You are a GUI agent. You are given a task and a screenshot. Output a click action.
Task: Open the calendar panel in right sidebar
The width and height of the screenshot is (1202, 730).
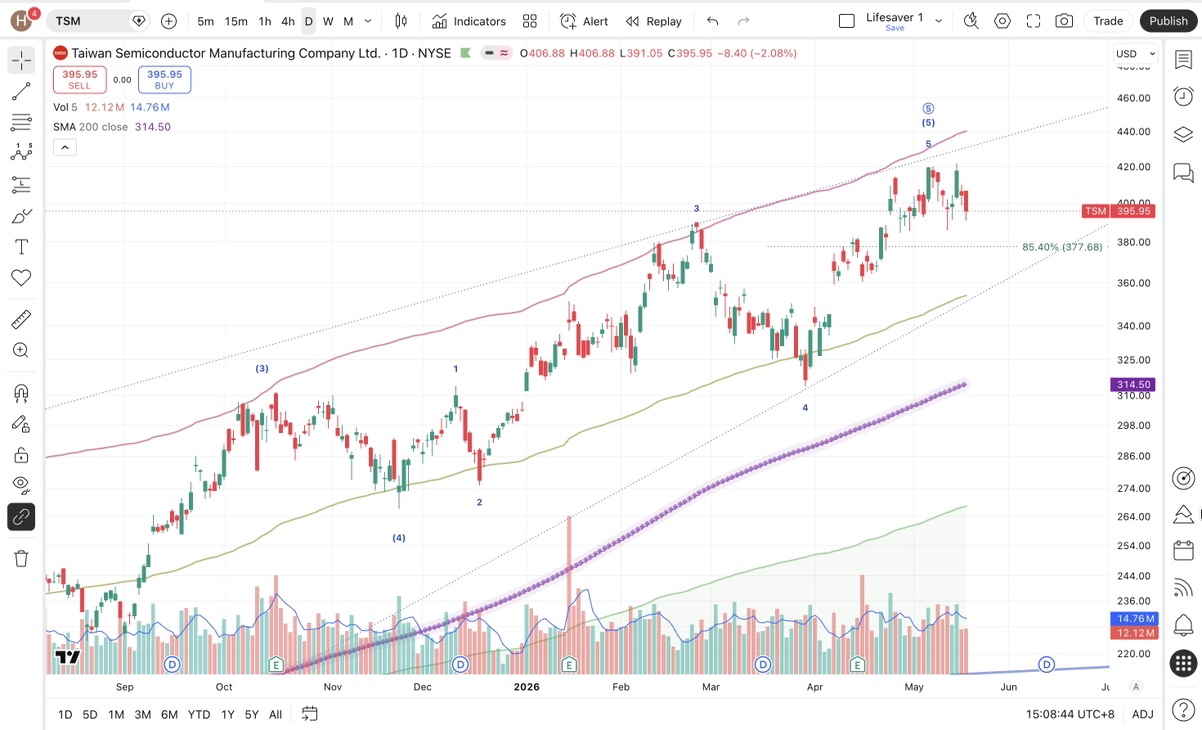pos(1184,550)
